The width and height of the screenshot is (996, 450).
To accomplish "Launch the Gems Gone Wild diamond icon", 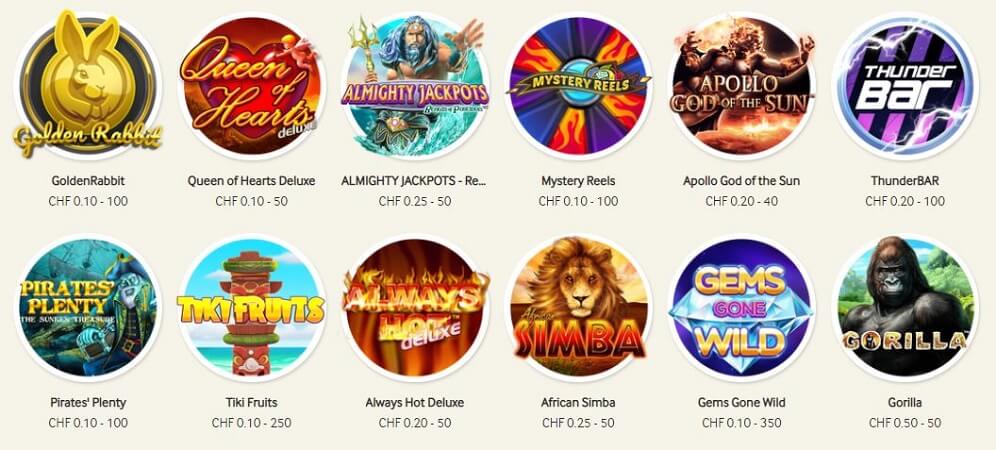I will coord(741,308).
